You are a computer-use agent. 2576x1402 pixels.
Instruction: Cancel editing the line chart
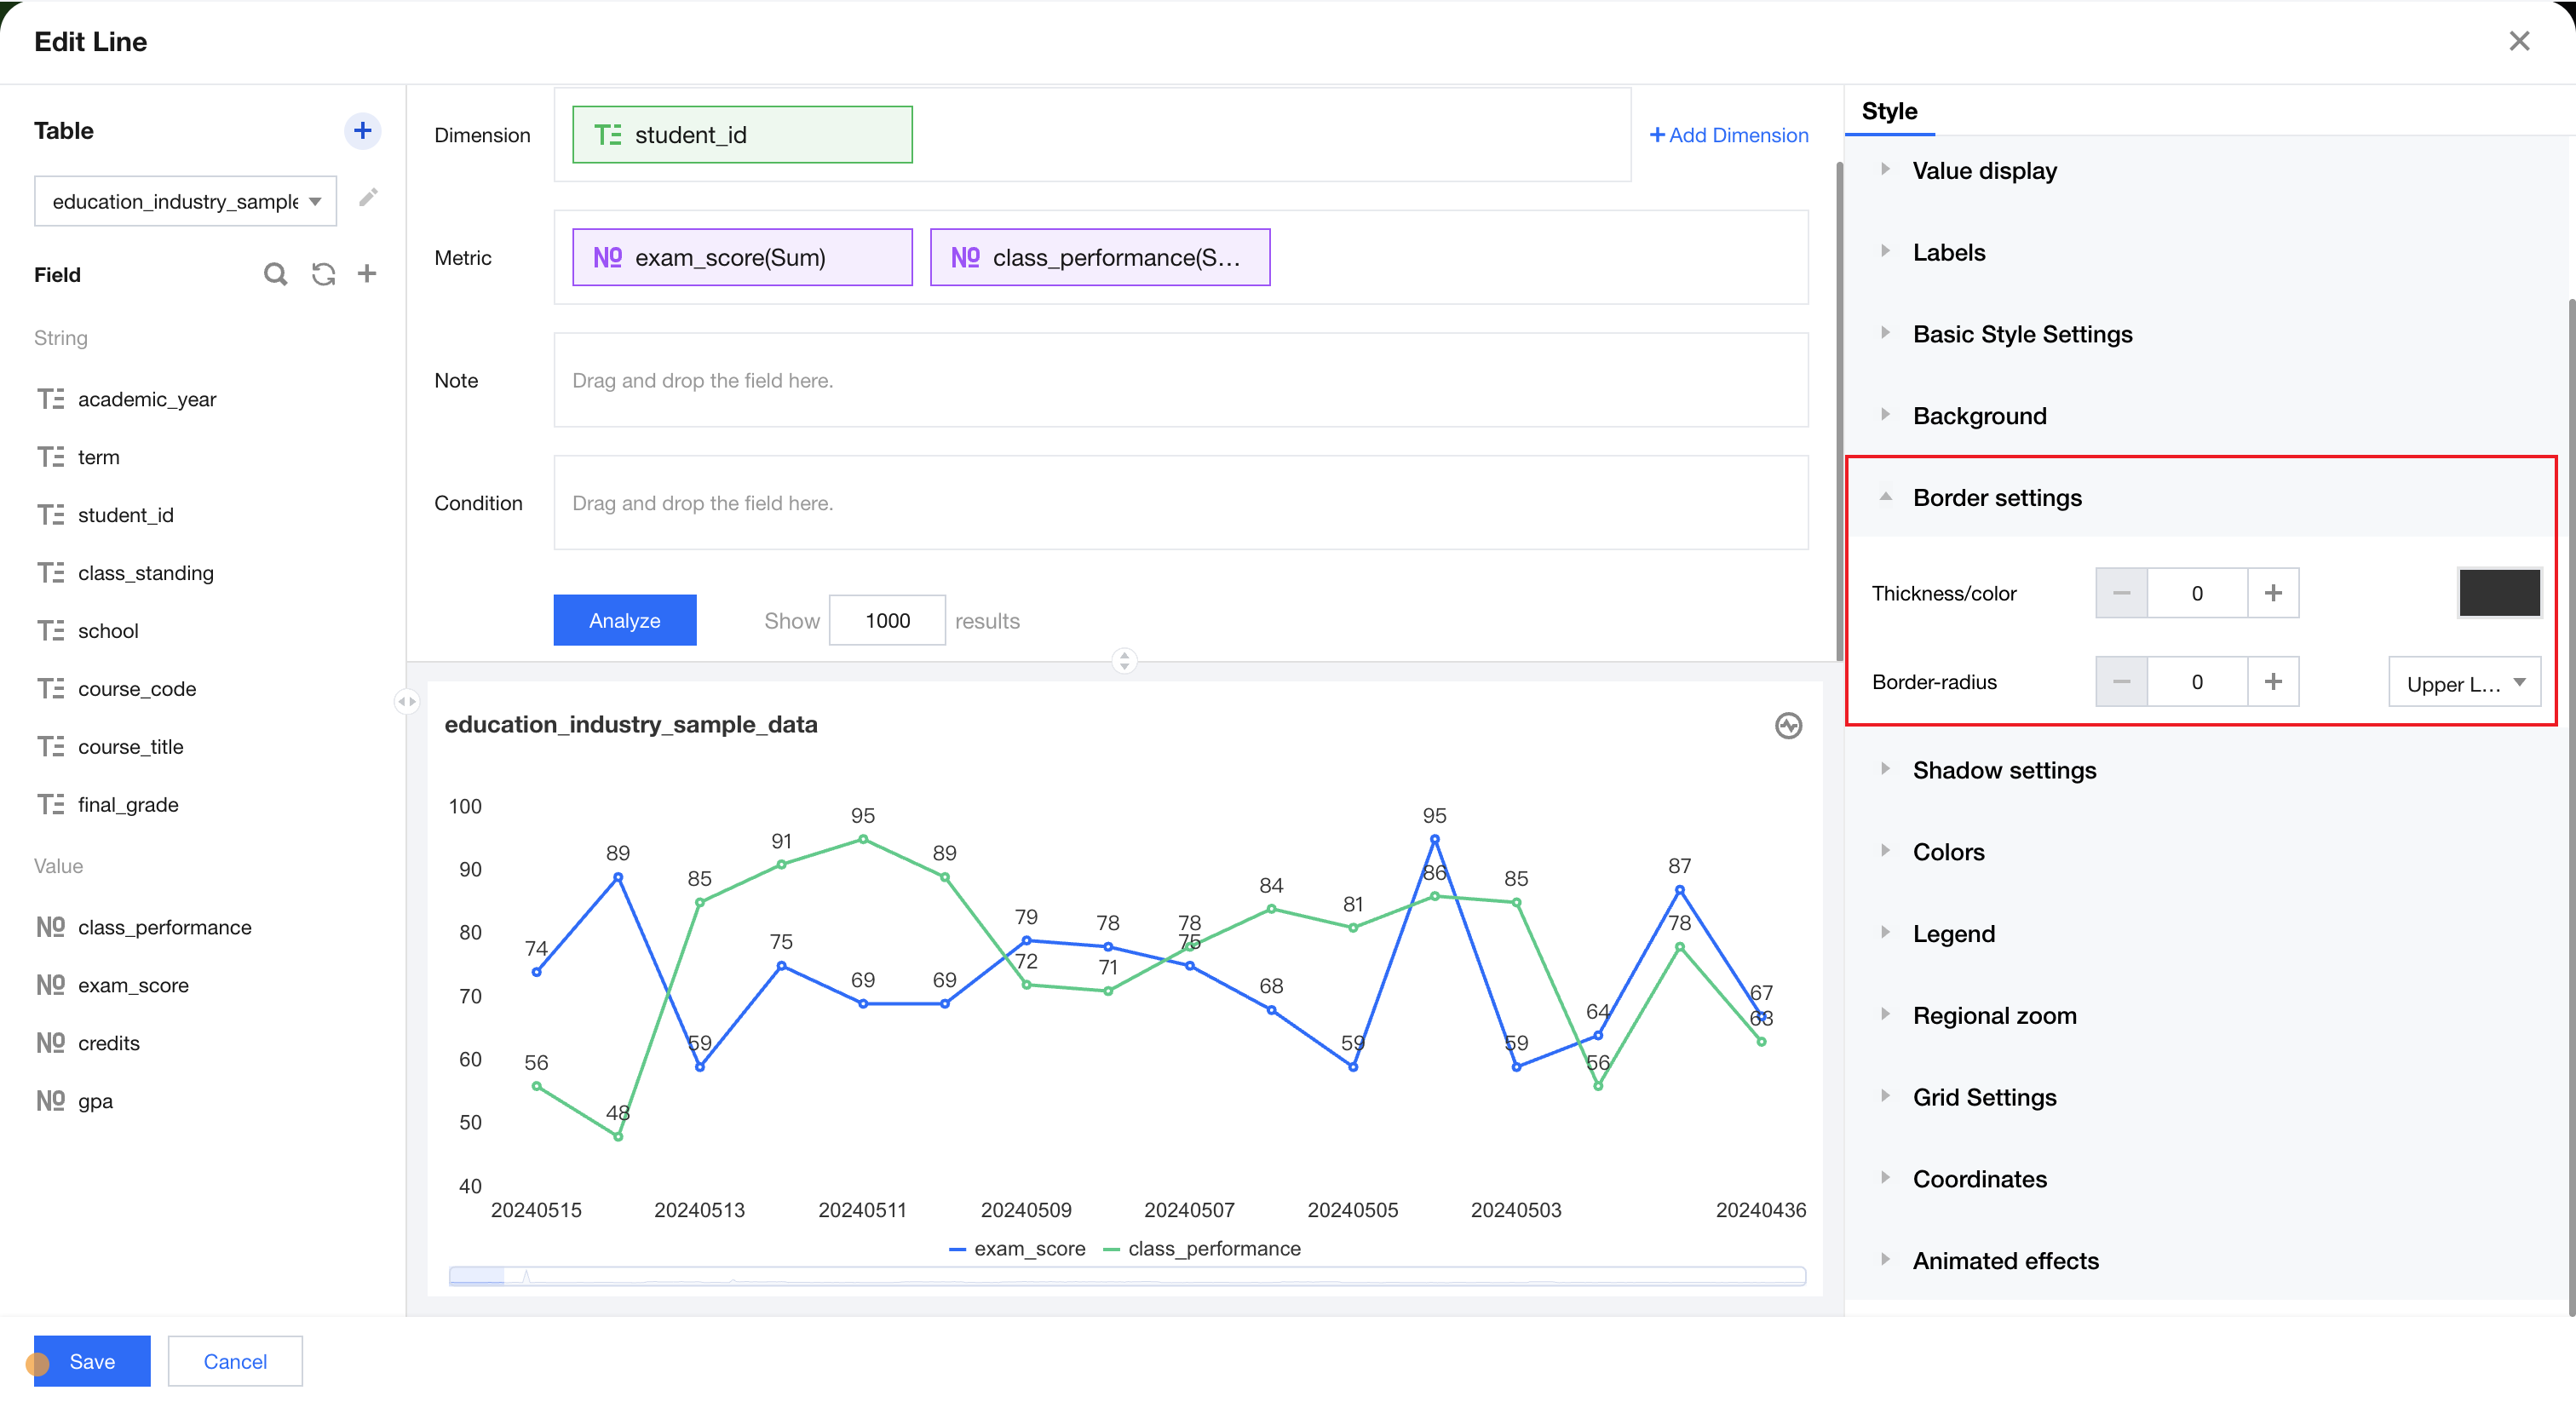click(235, 1361)
